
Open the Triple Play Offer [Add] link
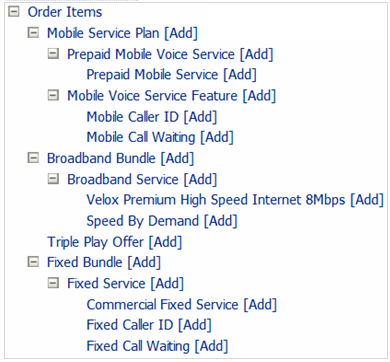coord(114,242)
